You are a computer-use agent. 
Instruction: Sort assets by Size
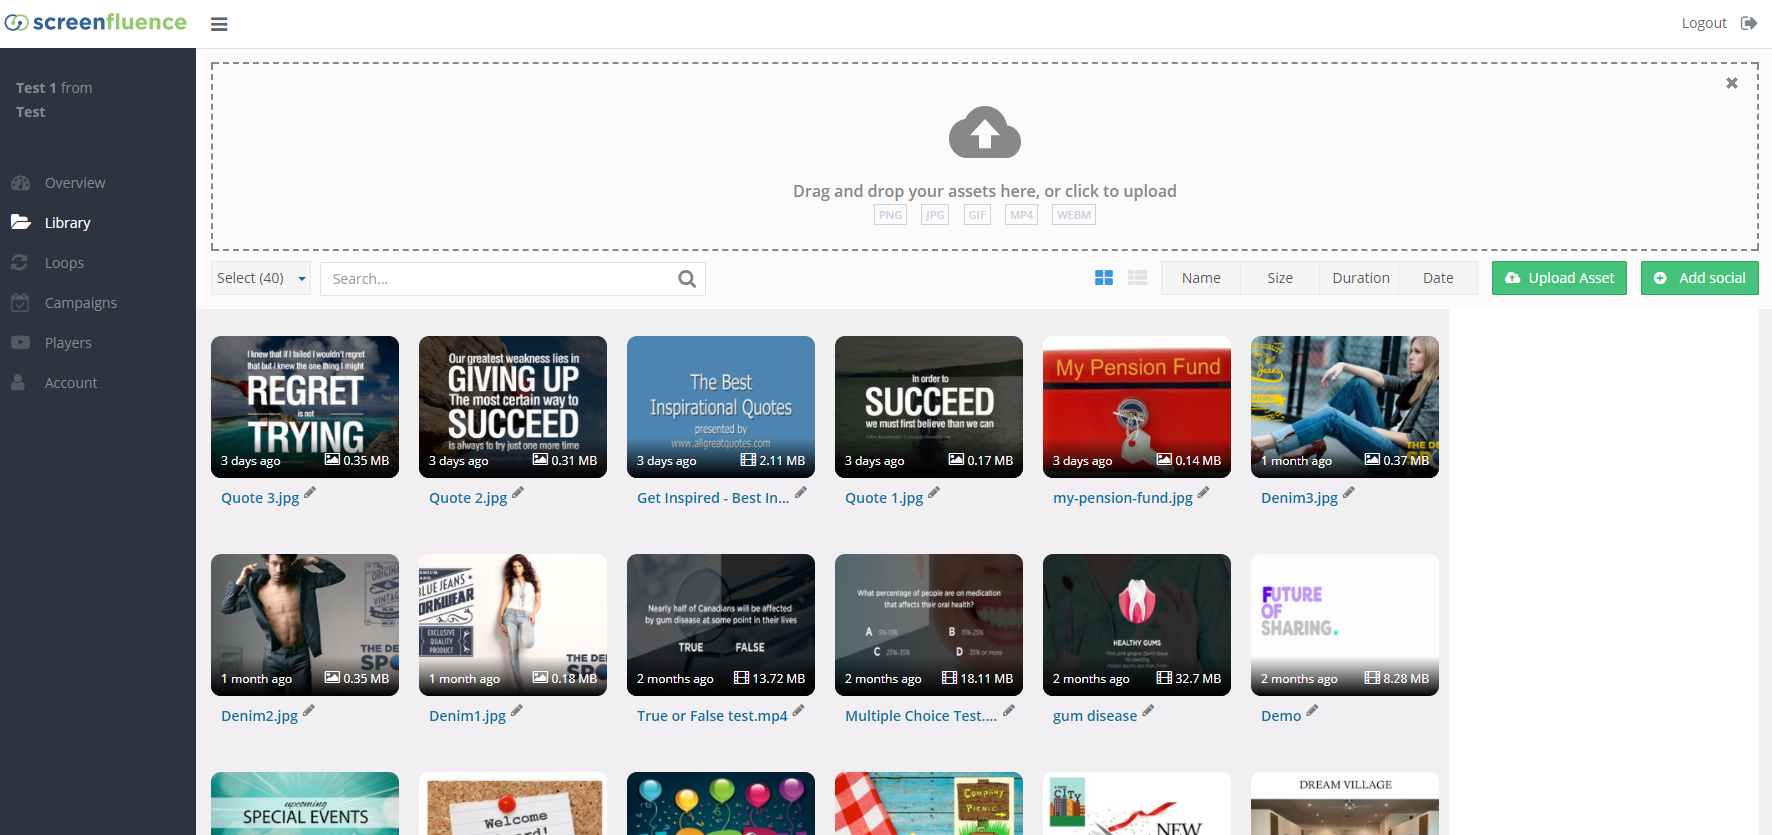click(1280, 278)
